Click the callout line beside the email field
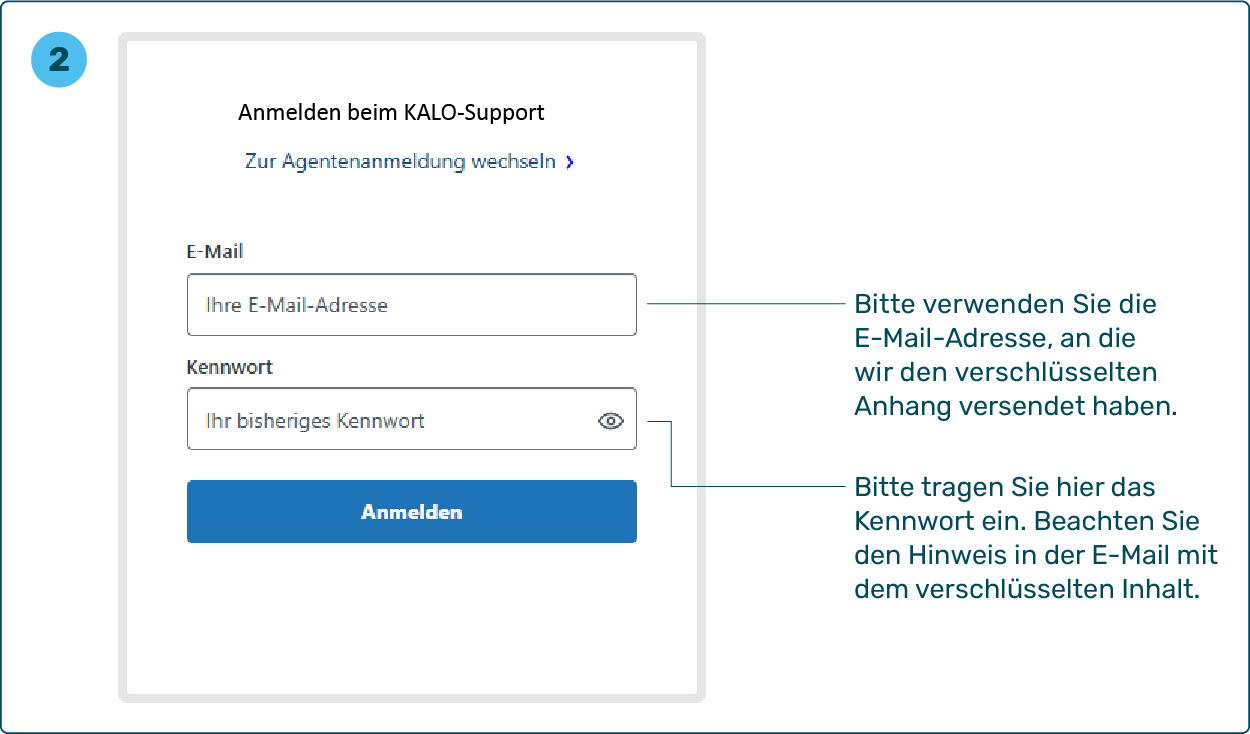This screenshot has height=734, width=1250. click(745, 303)
